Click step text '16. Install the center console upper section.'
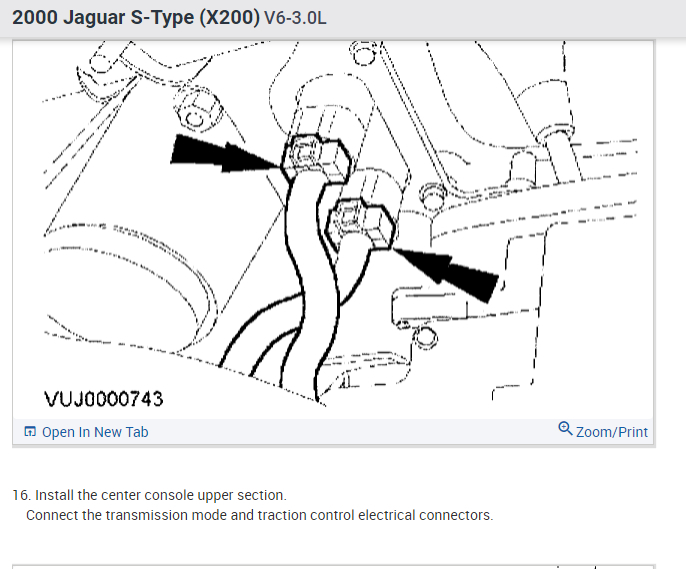Screen dimensions: 686x569 pyautogui.click(x=150, y=495)
